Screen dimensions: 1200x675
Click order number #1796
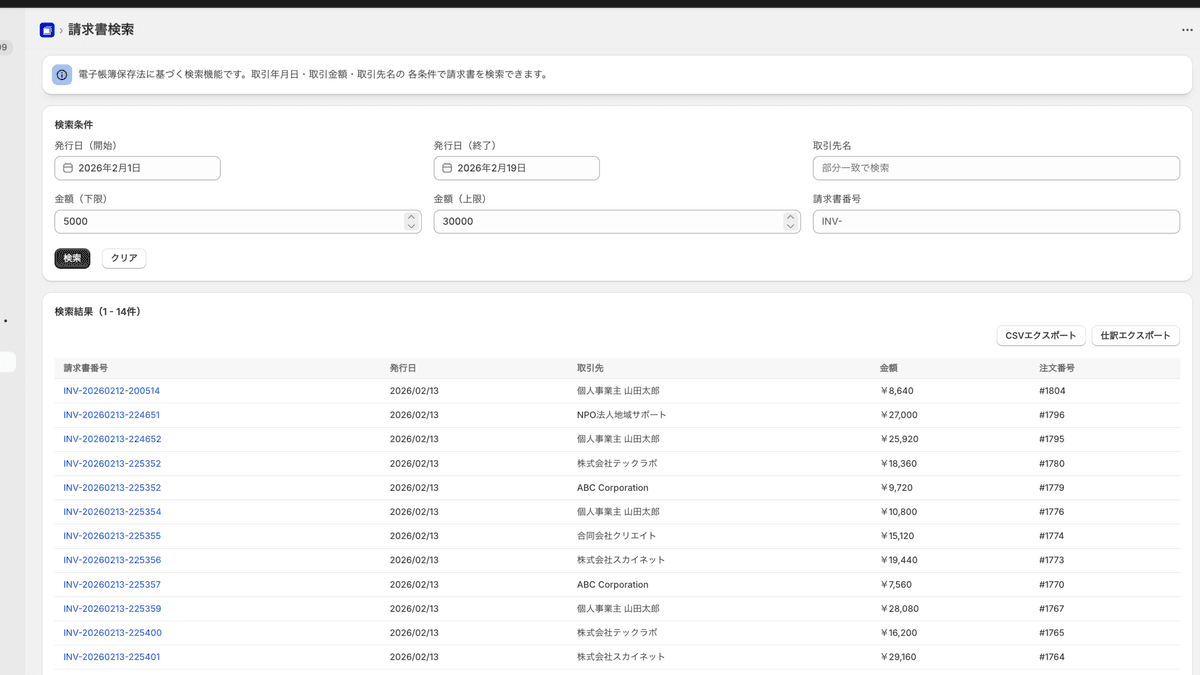tap(1052, 415)
